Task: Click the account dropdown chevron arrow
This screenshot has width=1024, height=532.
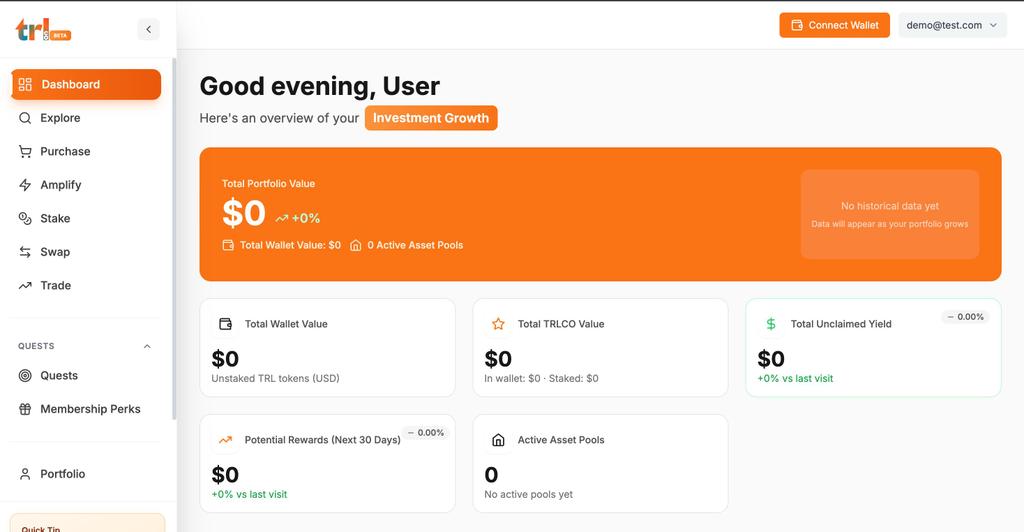Action: (x=993, y=25)
